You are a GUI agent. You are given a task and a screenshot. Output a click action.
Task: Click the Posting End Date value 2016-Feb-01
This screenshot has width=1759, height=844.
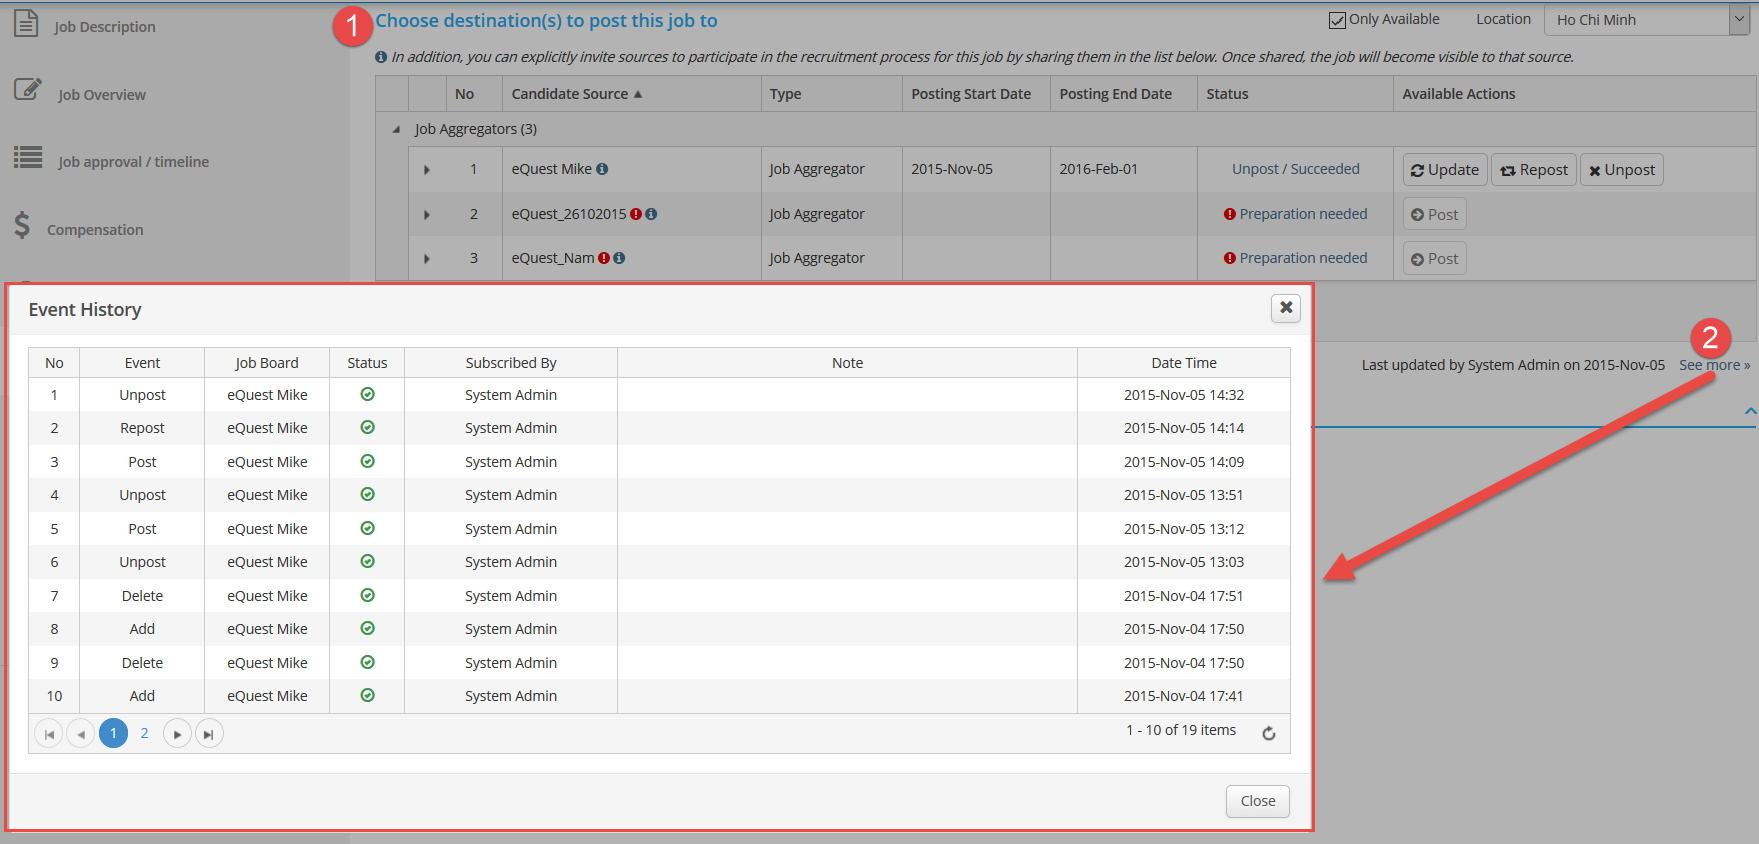click(1099, 169)
